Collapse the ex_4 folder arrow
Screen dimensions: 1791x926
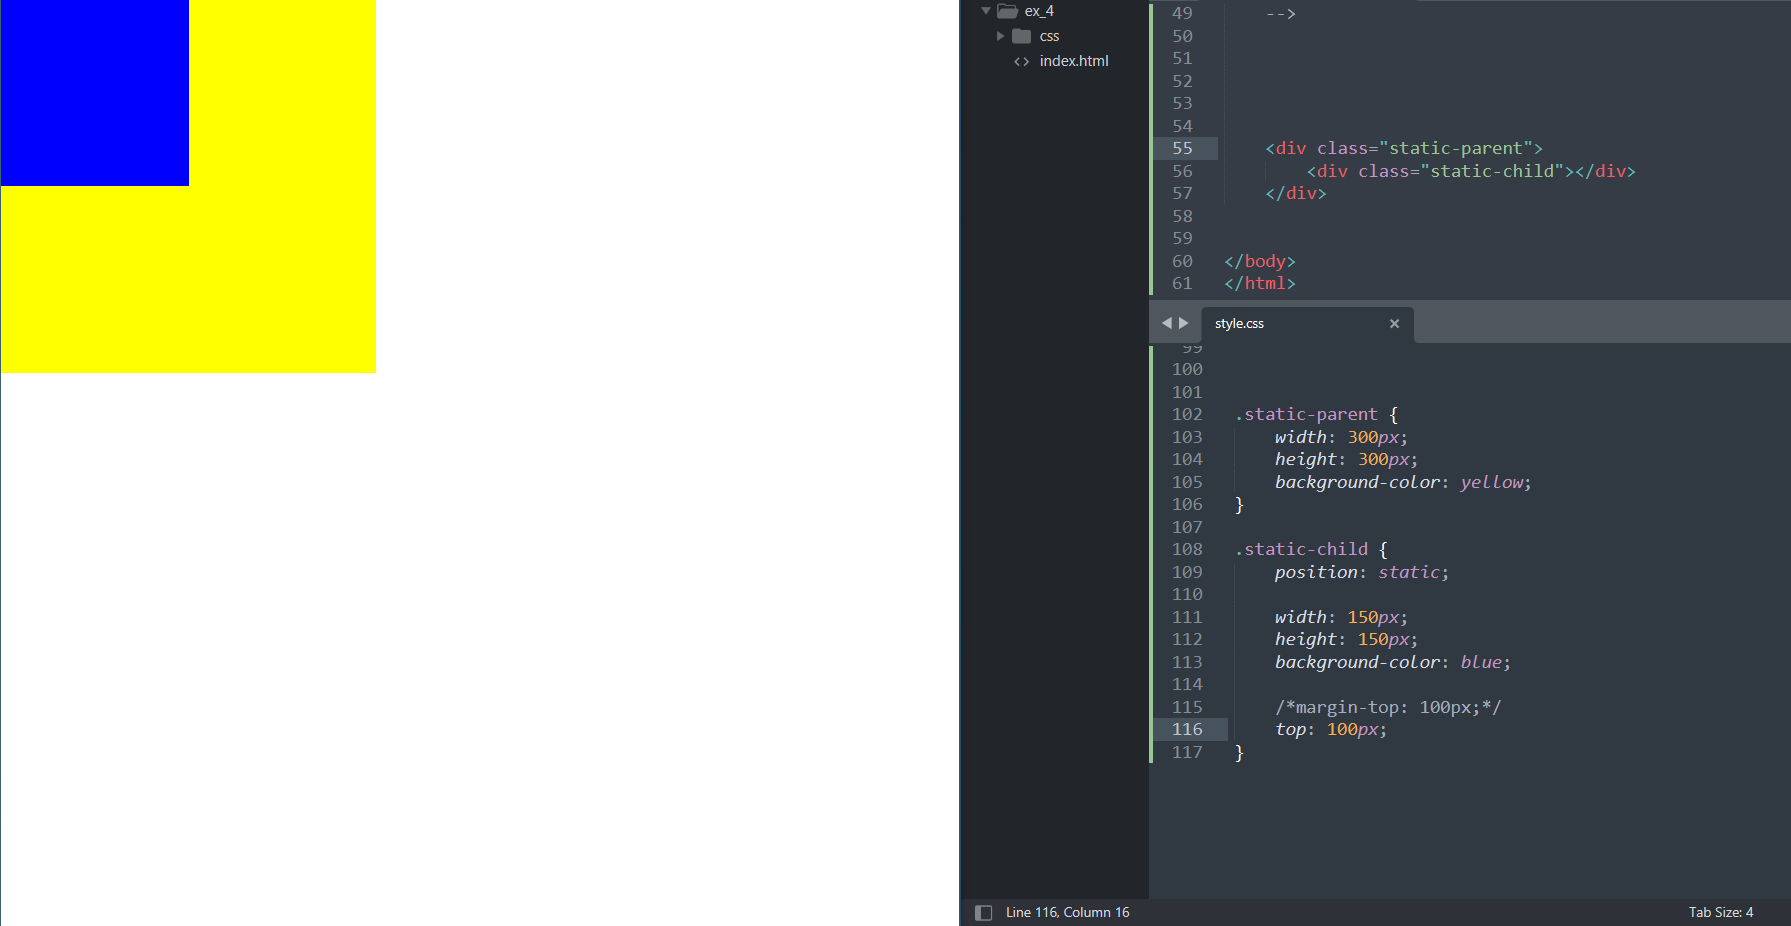tap(986, 11)
